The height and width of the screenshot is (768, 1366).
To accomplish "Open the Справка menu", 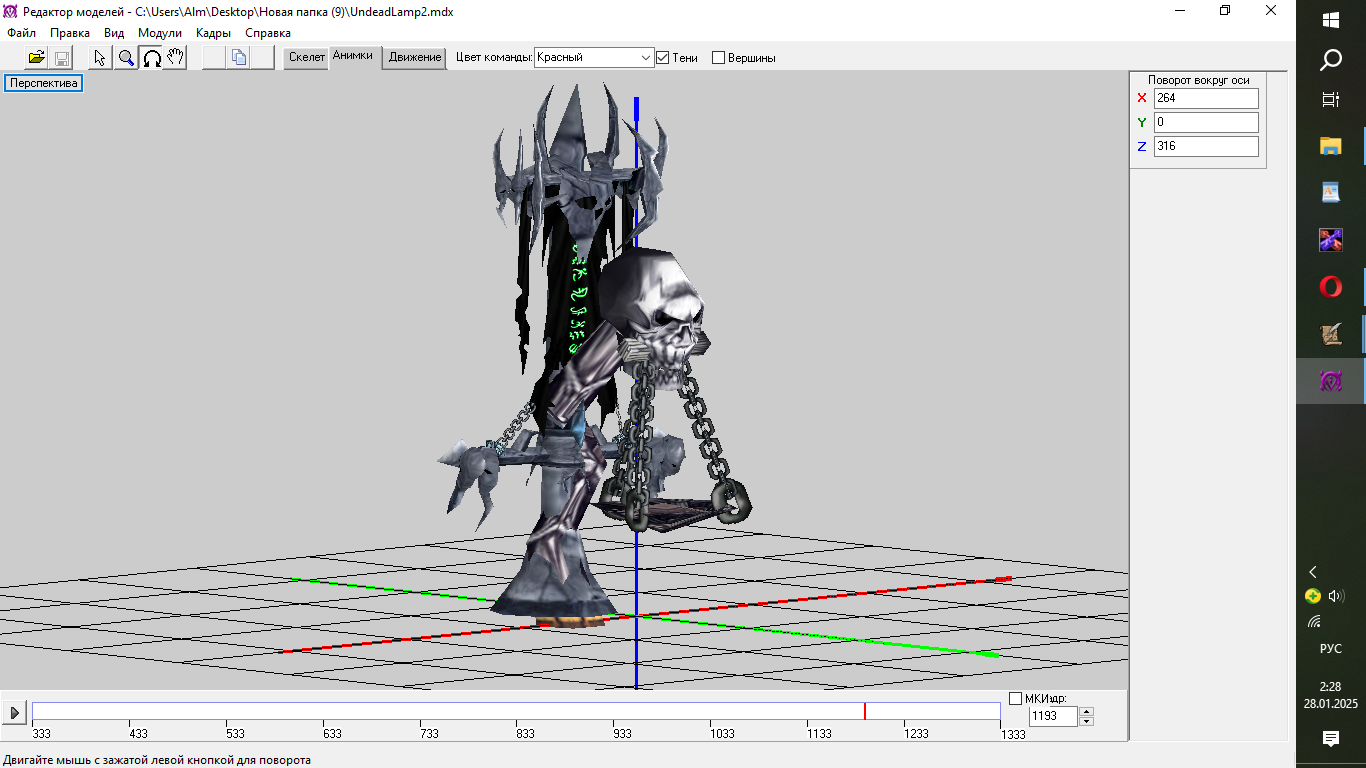I will 268,33.
